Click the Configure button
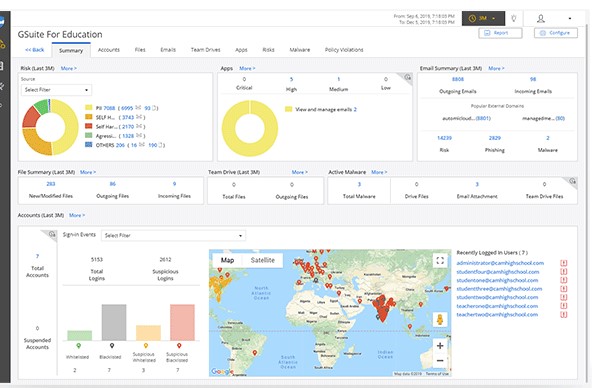The height and width of the screenshot is (388, 592). (x=555, y=33)
